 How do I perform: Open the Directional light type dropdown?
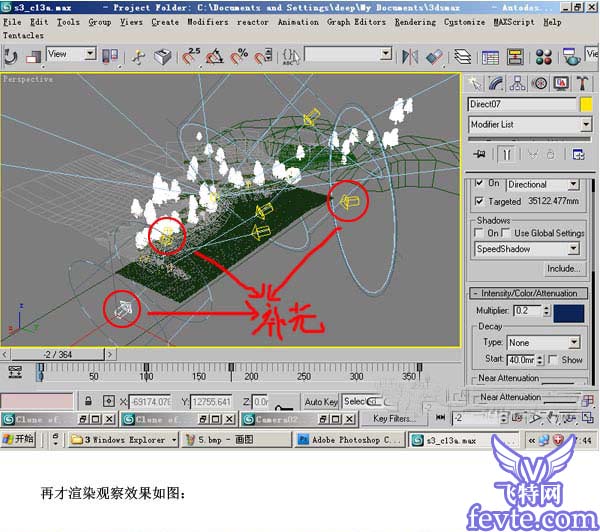click(543, 184)
